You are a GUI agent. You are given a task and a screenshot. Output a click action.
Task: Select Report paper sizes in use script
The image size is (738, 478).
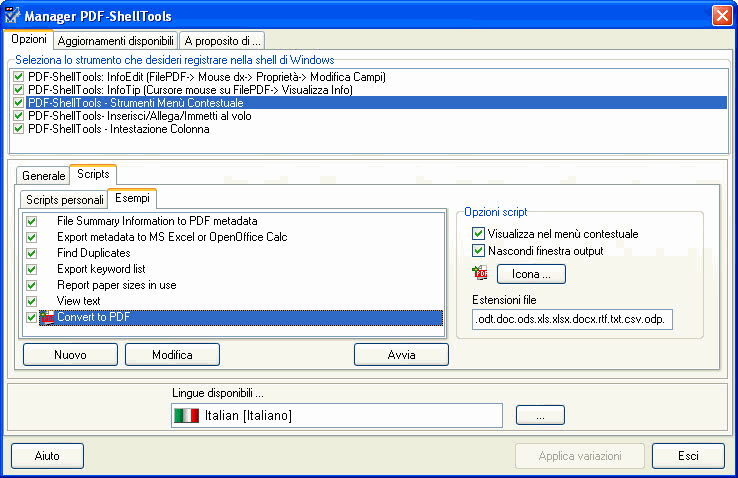pyautogui.click(x=117, y=285)
